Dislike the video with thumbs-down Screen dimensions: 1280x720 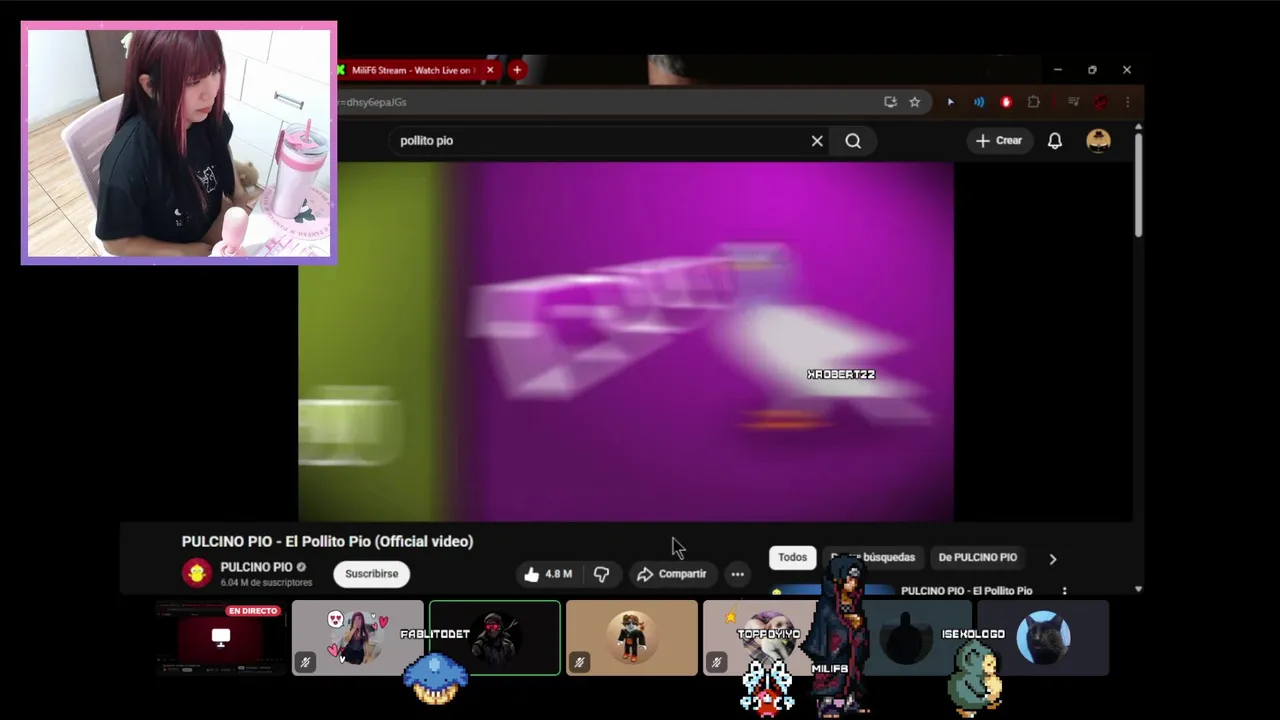coord(601,574)
